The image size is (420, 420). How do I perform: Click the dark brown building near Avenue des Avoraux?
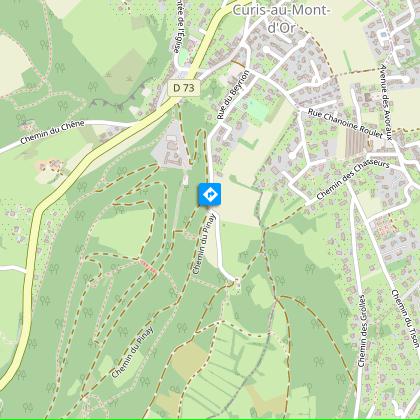[x=368, y=97]
